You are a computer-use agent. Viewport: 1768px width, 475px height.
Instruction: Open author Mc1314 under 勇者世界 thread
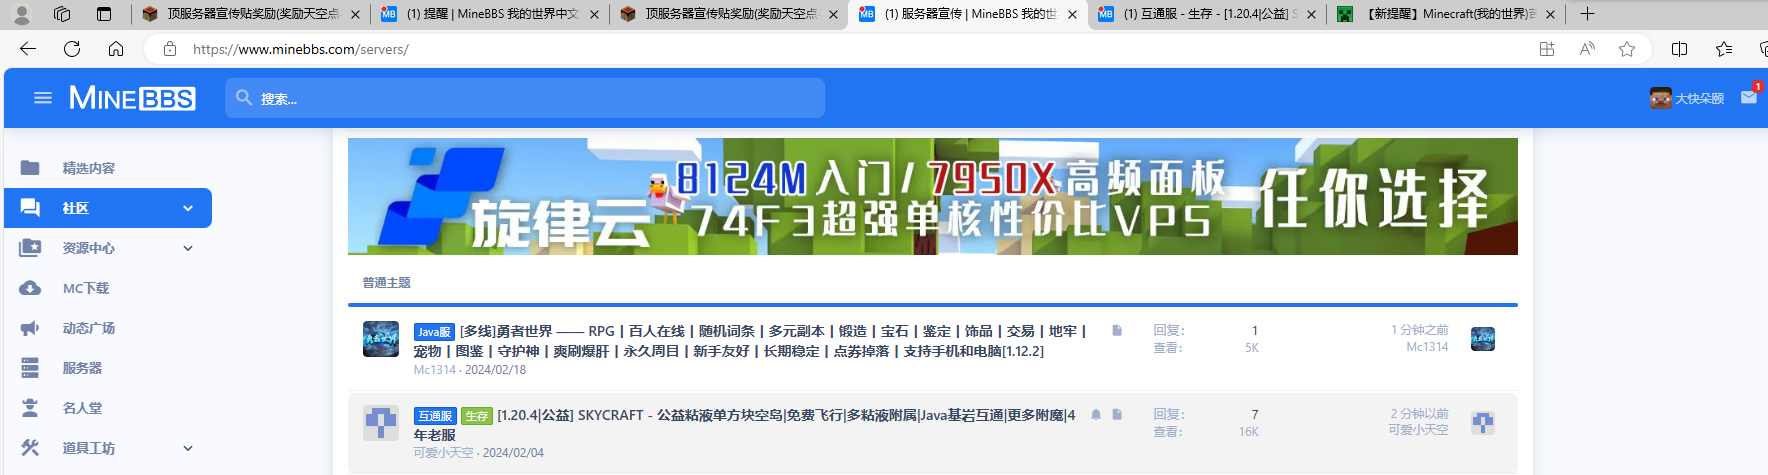(435, 370)
